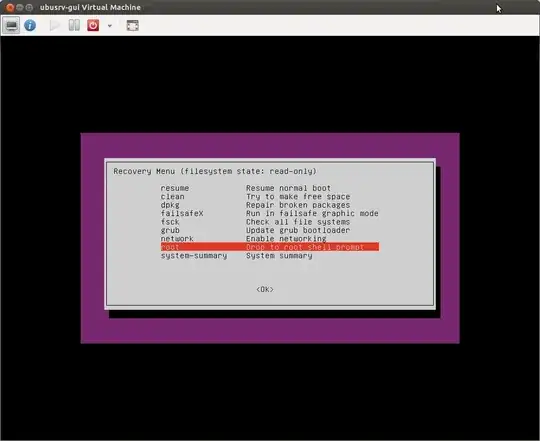Click 'Check all file systems' text

[x=298, y=222]
